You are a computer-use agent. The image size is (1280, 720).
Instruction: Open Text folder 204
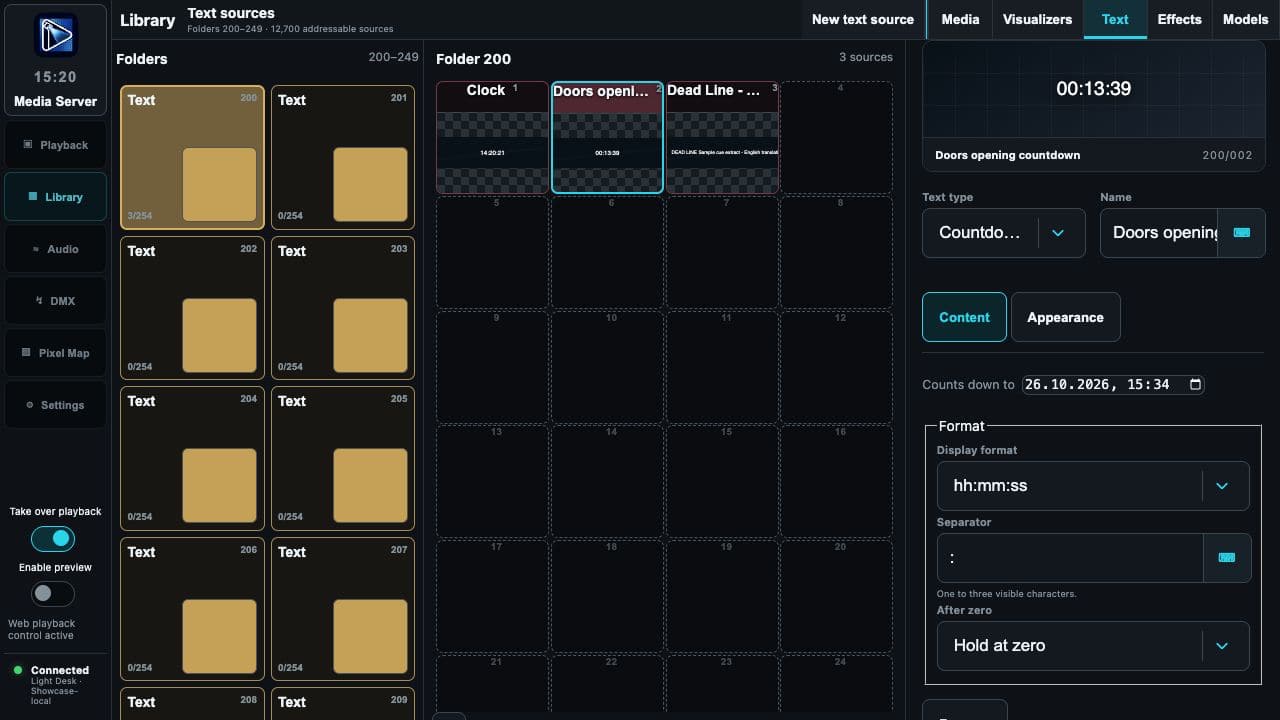coord(192,459)
